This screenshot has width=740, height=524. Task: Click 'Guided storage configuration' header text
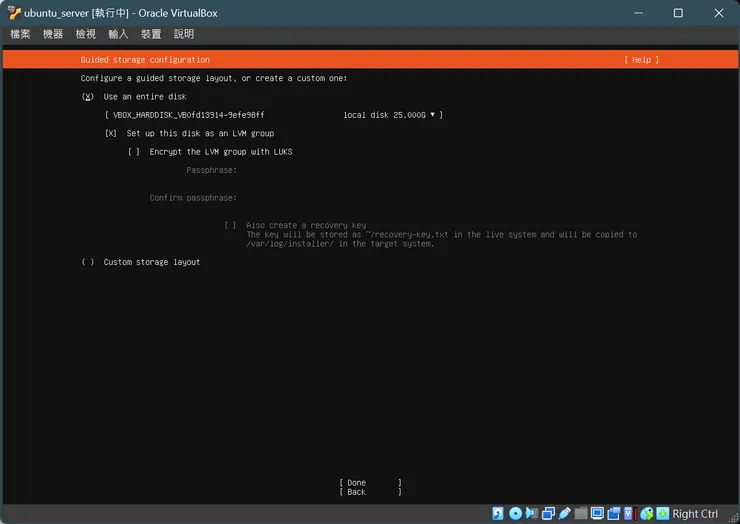145,60
